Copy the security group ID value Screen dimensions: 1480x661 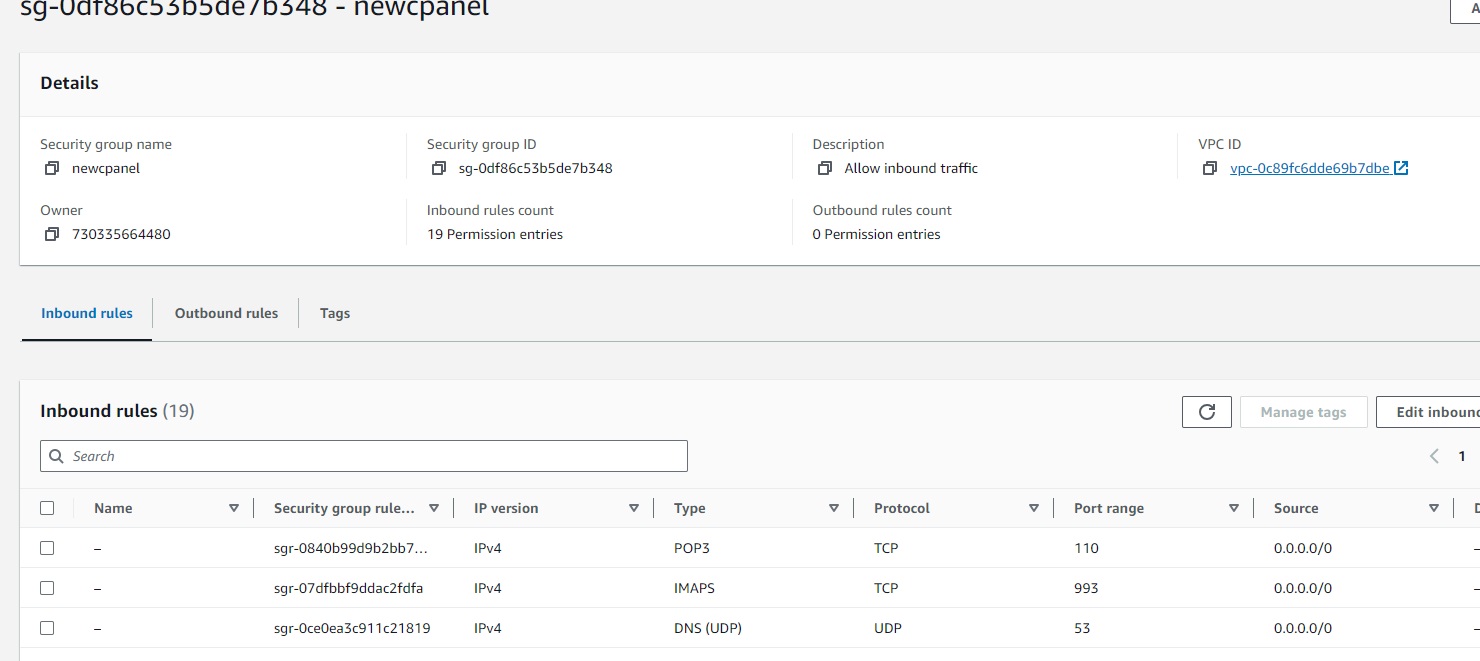coord(438,169)
